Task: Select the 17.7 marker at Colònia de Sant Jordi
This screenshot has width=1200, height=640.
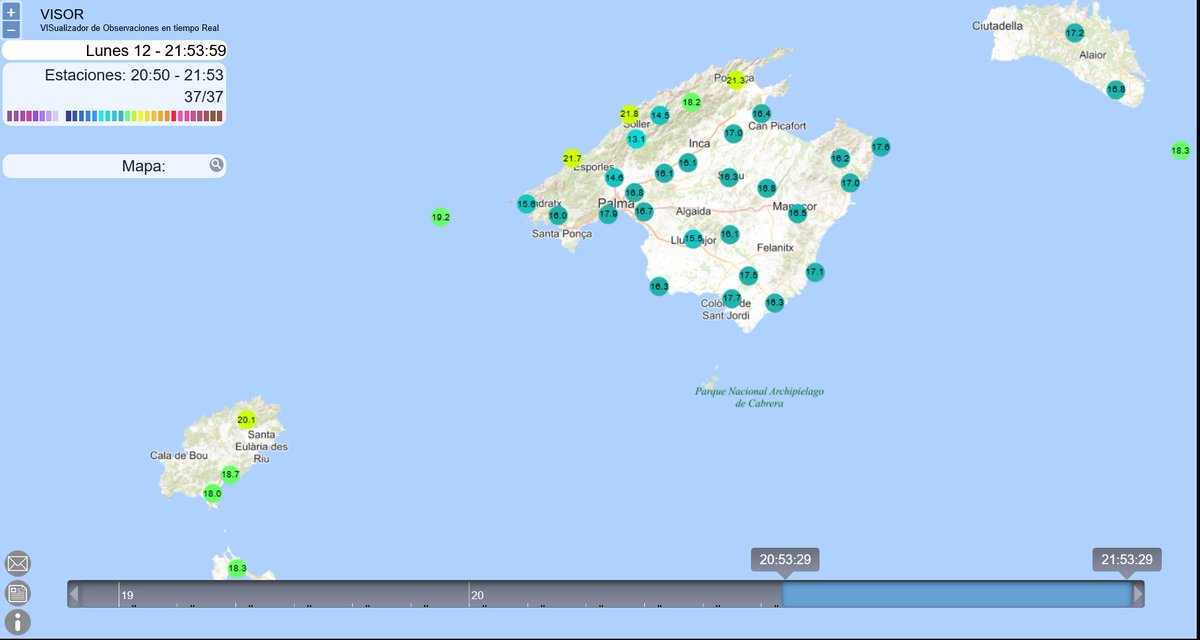Action: (x=732, y=298)
